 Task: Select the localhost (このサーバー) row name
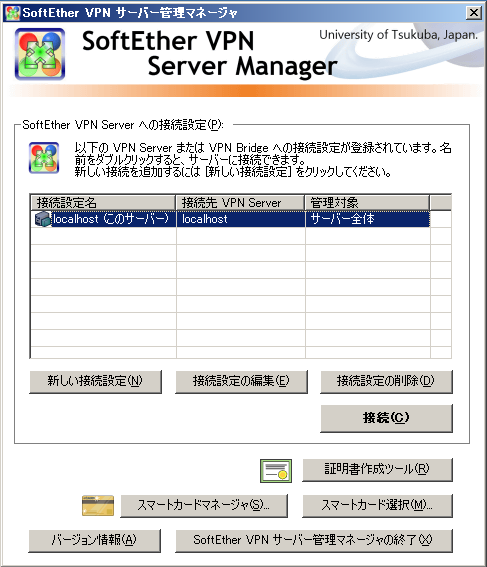click(x=111, y=219)
